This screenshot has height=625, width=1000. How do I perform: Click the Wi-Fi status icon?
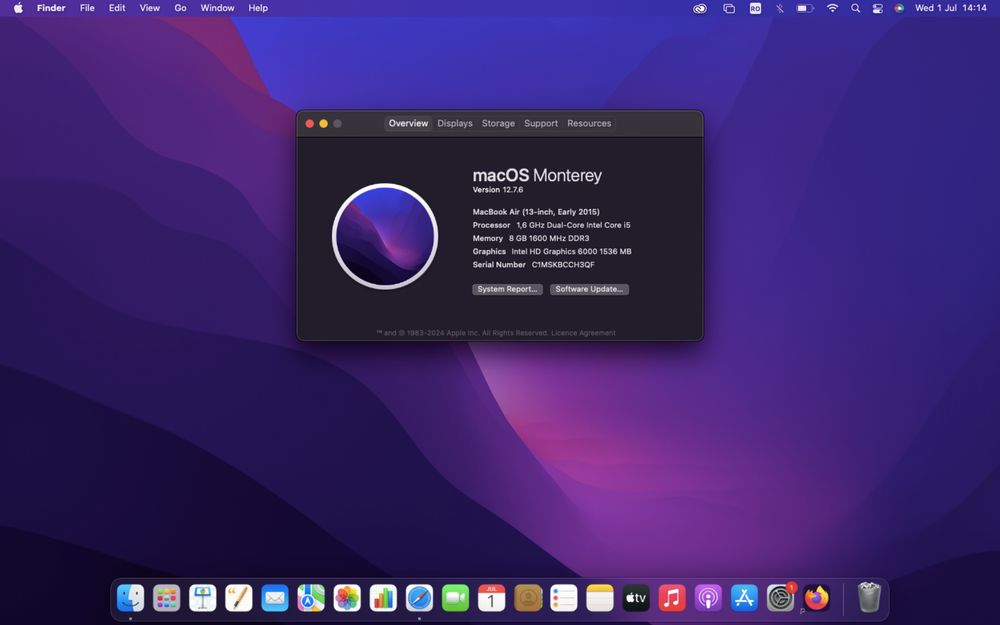(x=832, y=8)
